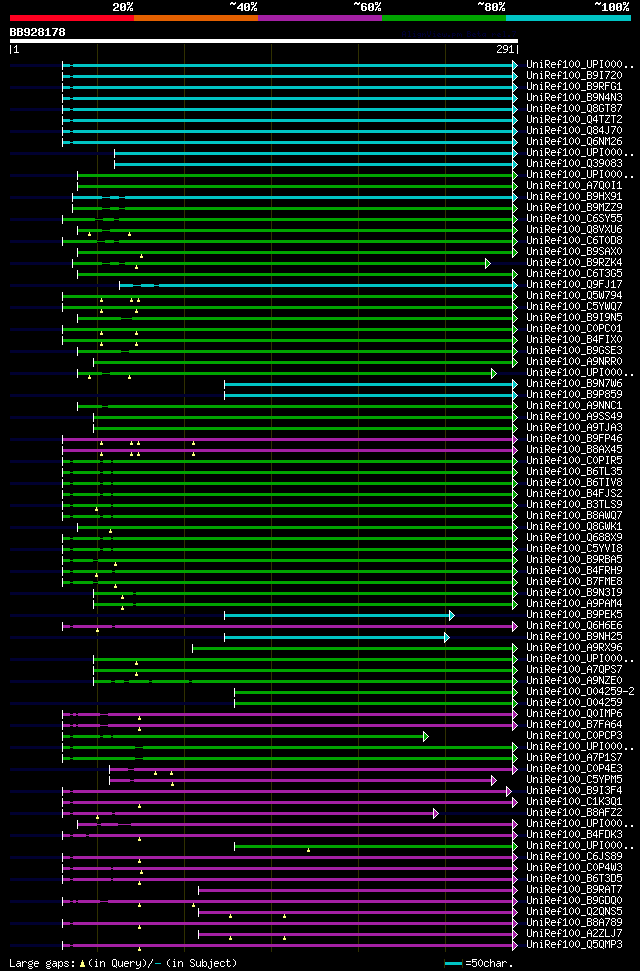Screen dimensions: 640x971
Task: Select the UniRef100_B9HX91 label
Action: pyautogui.click(x=574, y=197)
